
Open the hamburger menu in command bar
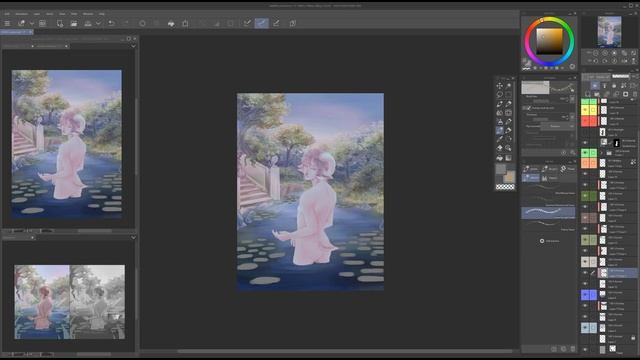coord(7,23)
